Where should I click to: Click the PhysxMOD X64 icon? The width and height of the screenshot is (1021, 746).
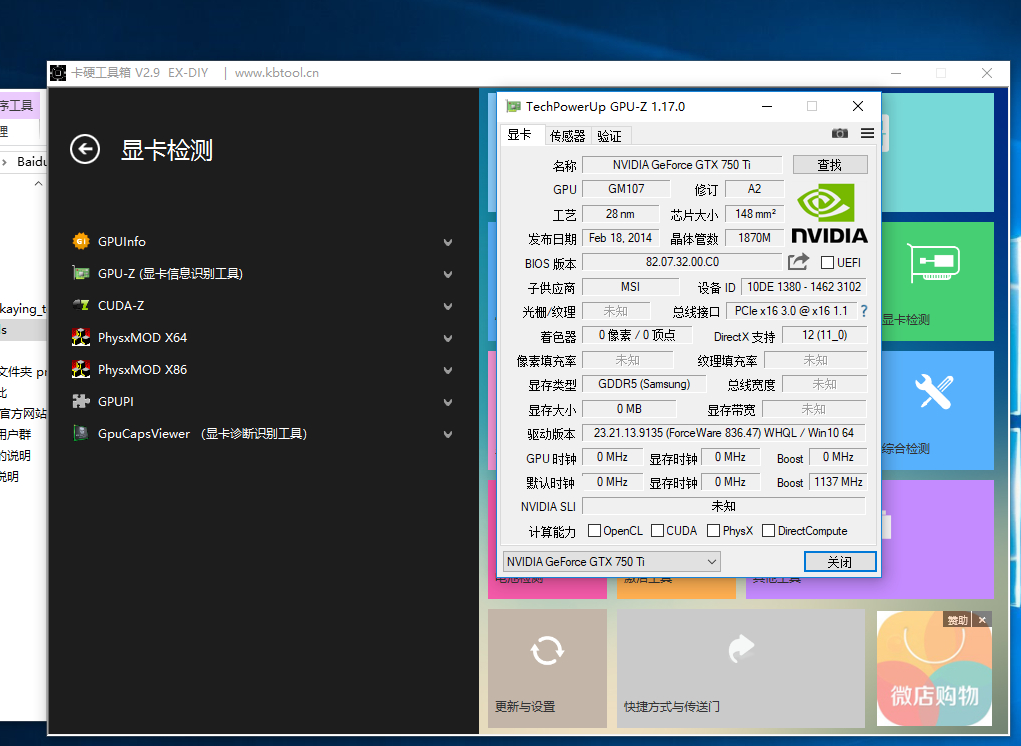tap(81, 337)
